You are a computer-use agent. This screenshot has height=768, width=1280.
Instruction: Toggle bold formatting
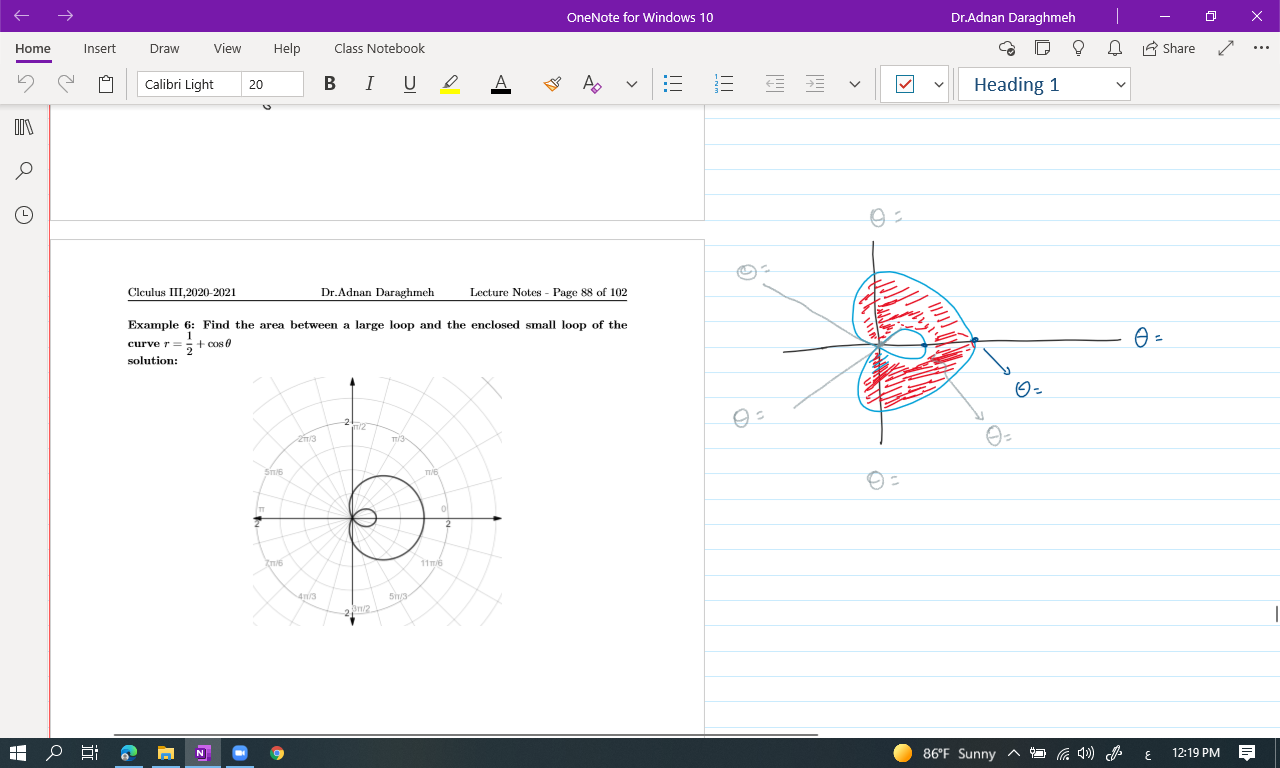[x=330, y=85]
